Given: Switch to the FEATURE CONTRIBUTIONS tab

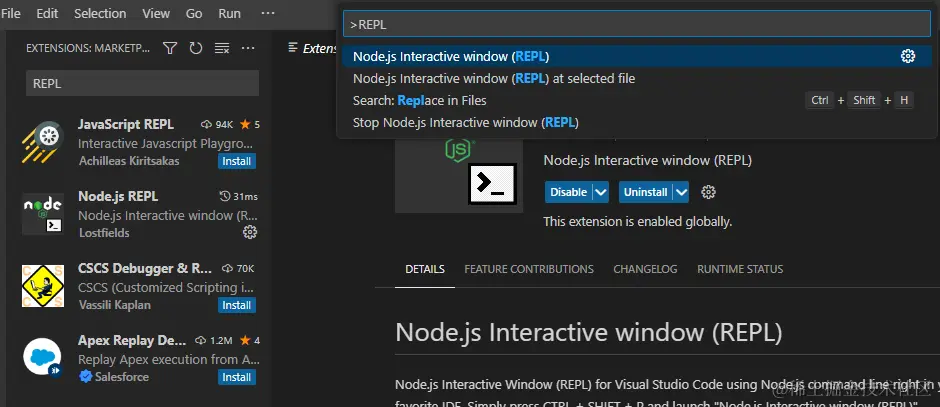Looking at the screenshot, I should click(529, 269).
